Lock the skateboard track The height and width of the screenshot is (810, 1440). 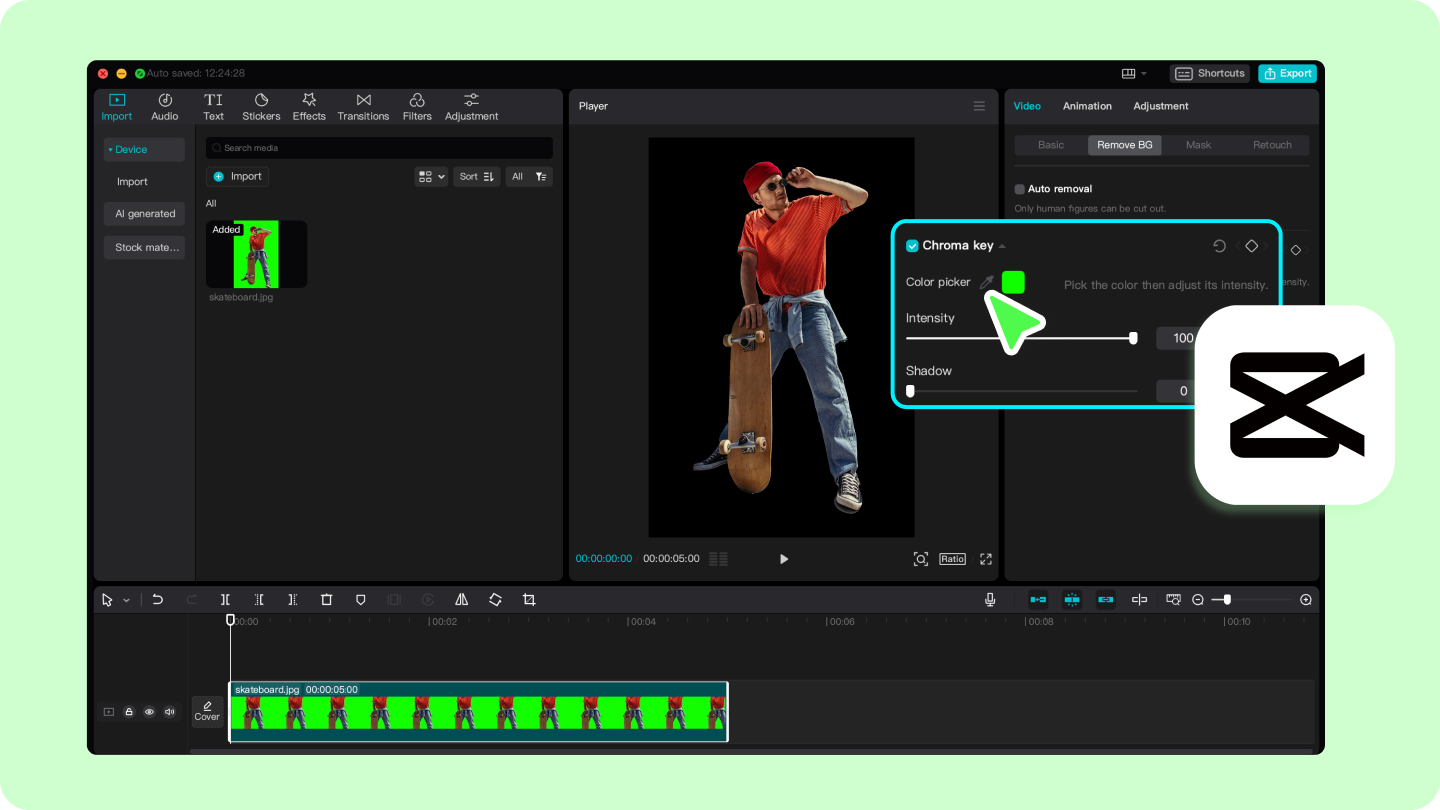(x=129, y=711)
